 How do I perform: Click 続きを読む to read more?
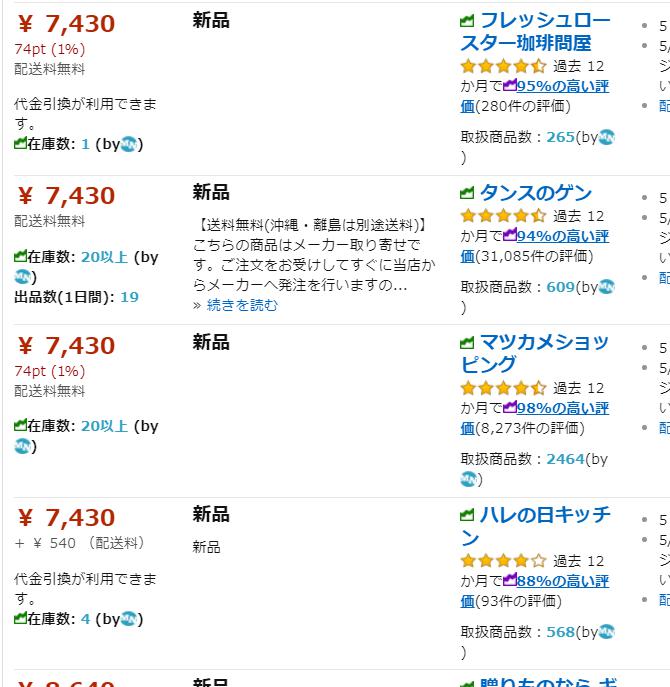click(x=242, y=305)
